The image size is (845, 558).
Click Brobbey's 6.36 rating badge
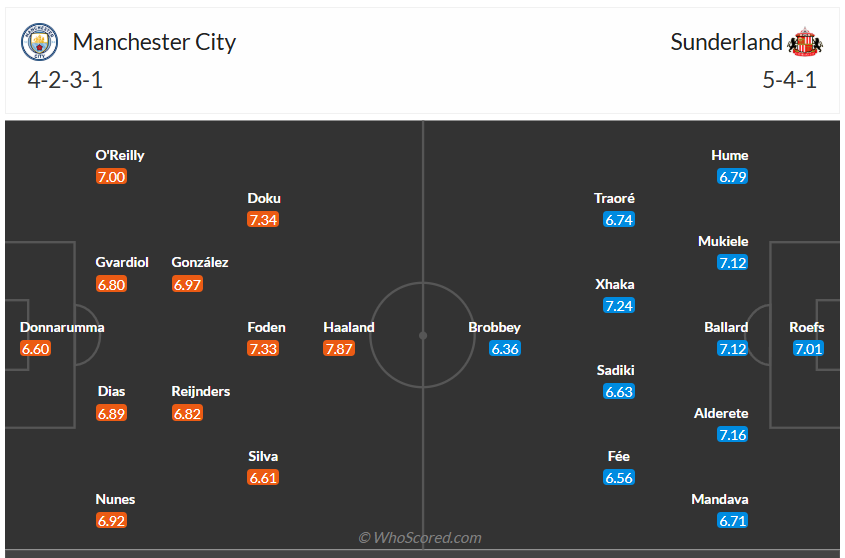[505, 349]
